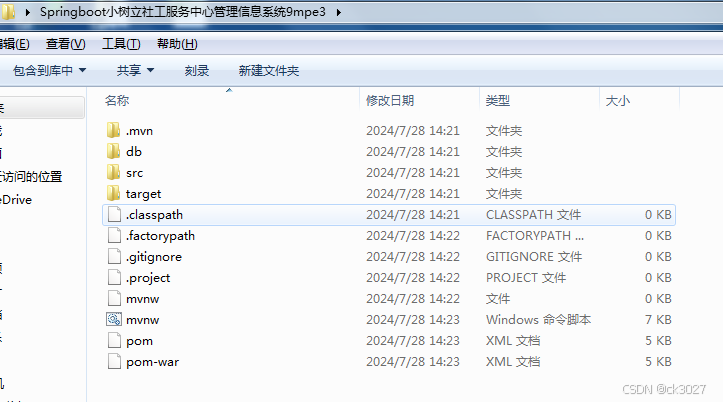Click the db folder icon
Viewport: 723px width, 402px height.
pos(113,152)
